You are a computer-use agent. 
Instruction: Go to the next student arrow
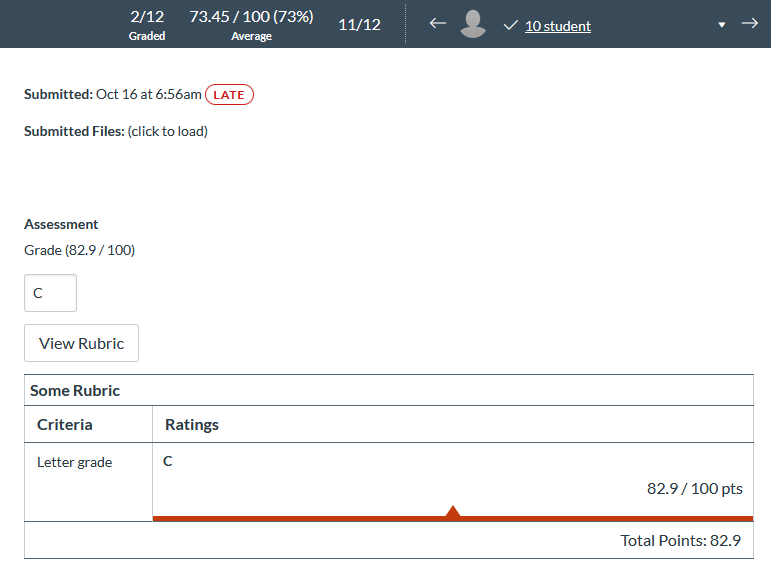pyautogui.click(x=749, y=24)
